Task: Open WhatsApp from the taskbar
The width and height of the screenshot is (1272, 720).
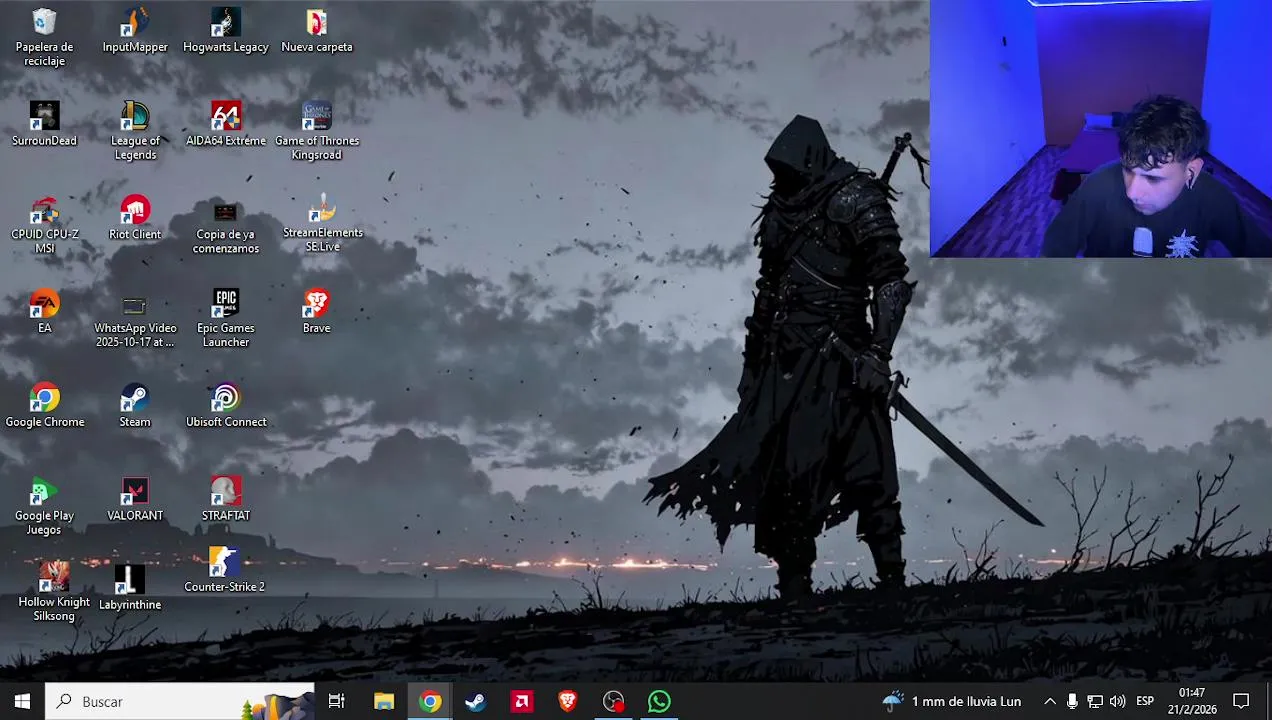Action: pyautogui.click(x=659, y=702)
